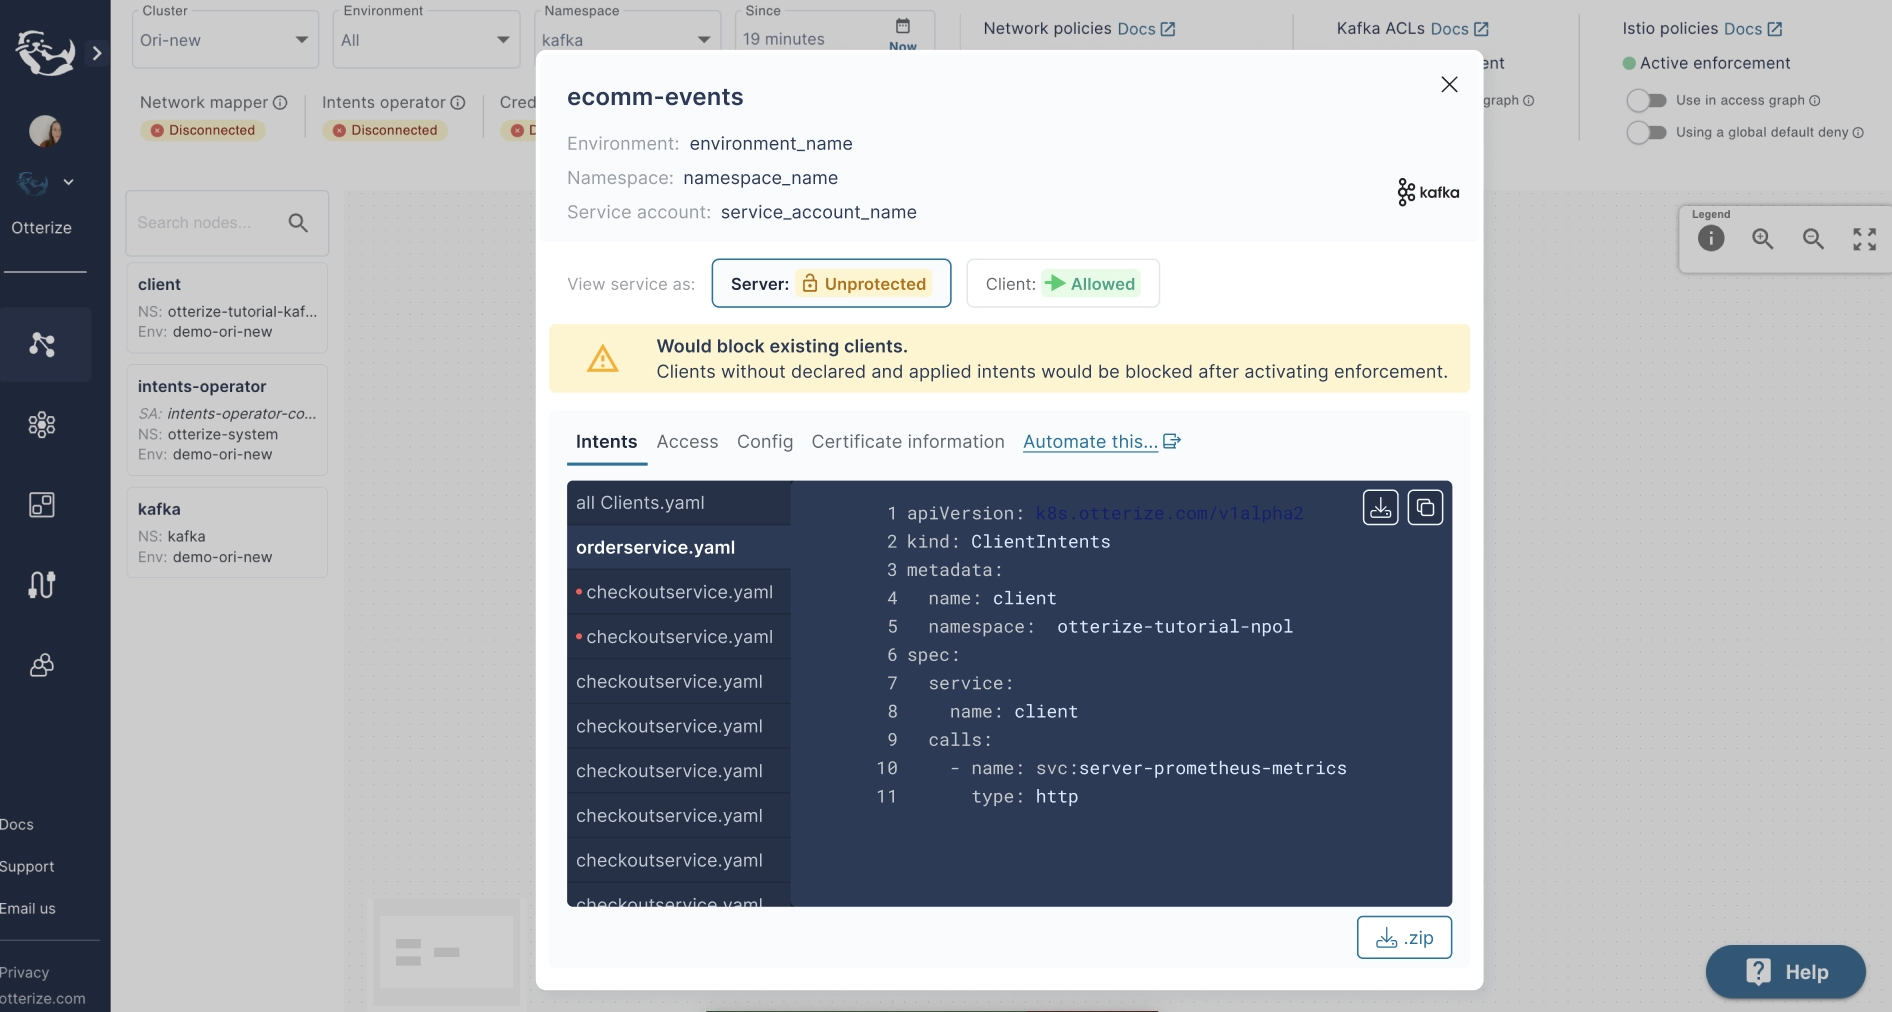Viewport: 1892px width, 1012px height.
Task: Download all intents as .zip
Action: point(1404,938)
